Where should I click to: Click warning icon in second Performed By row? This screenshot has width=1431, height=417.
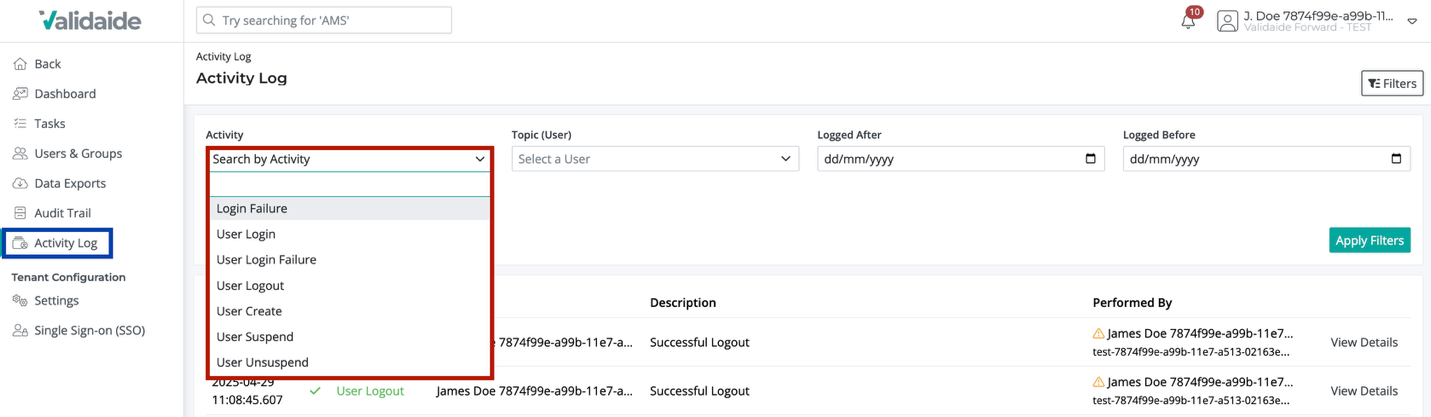(1099, 382)
